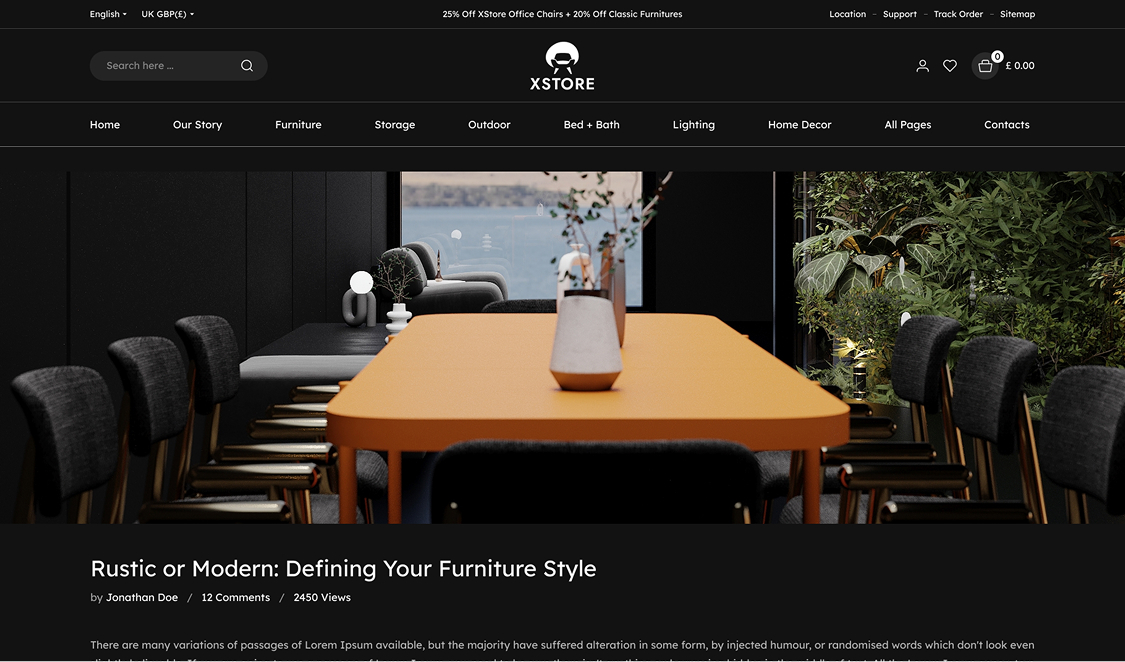Open the wishlist heart icon
Viewport: 1125px width, 662px height.
(950, 66)
